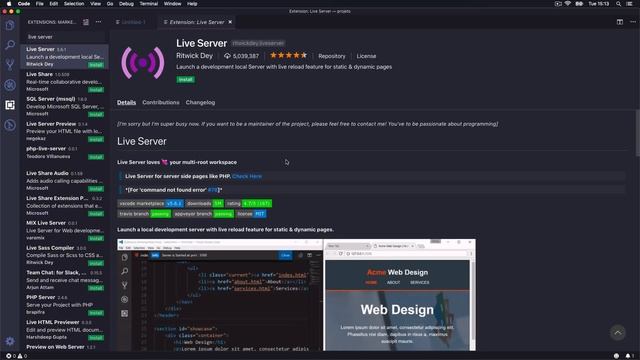Click the Wi-Fi status icon
This screenshot has width=640, height=360.
click(x=568, y=4)
